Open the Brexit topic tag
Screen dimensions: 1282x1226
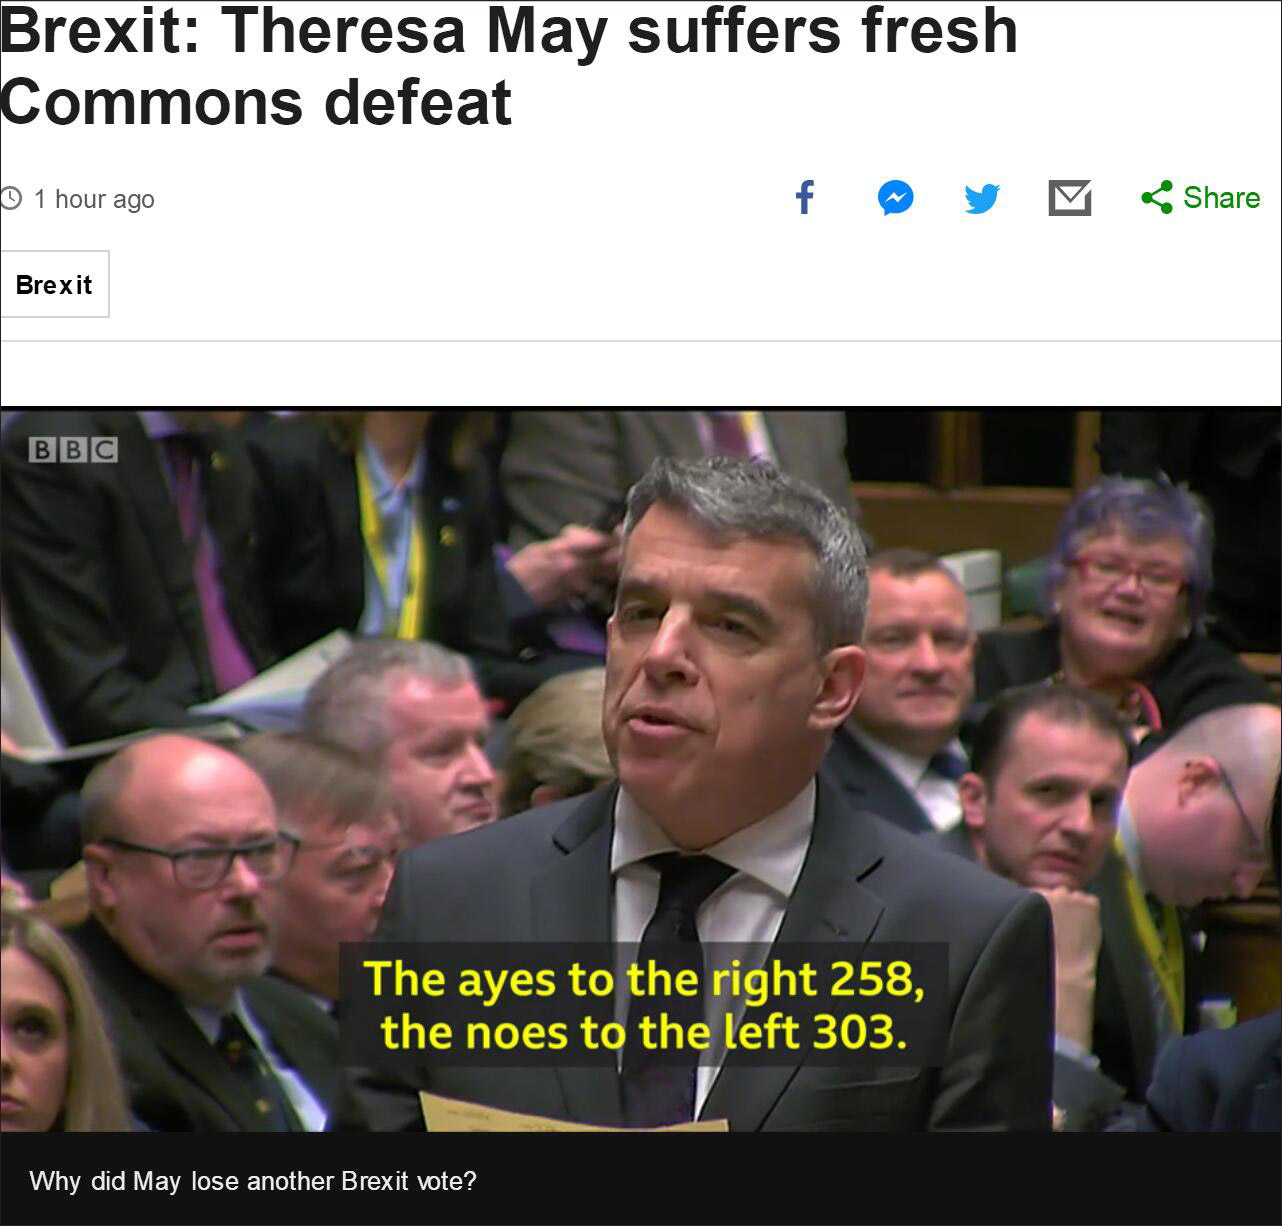(x=54, y=285)
